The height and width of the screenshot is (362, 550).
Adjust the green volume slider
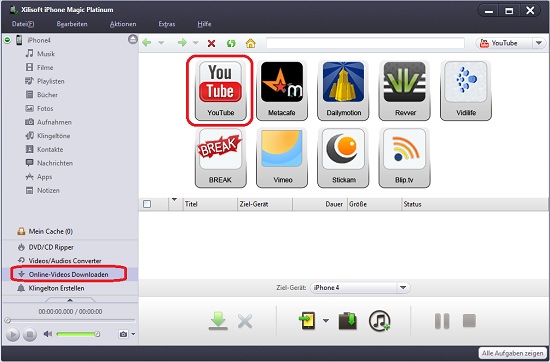pyautogui.click(x=78, y=334)
